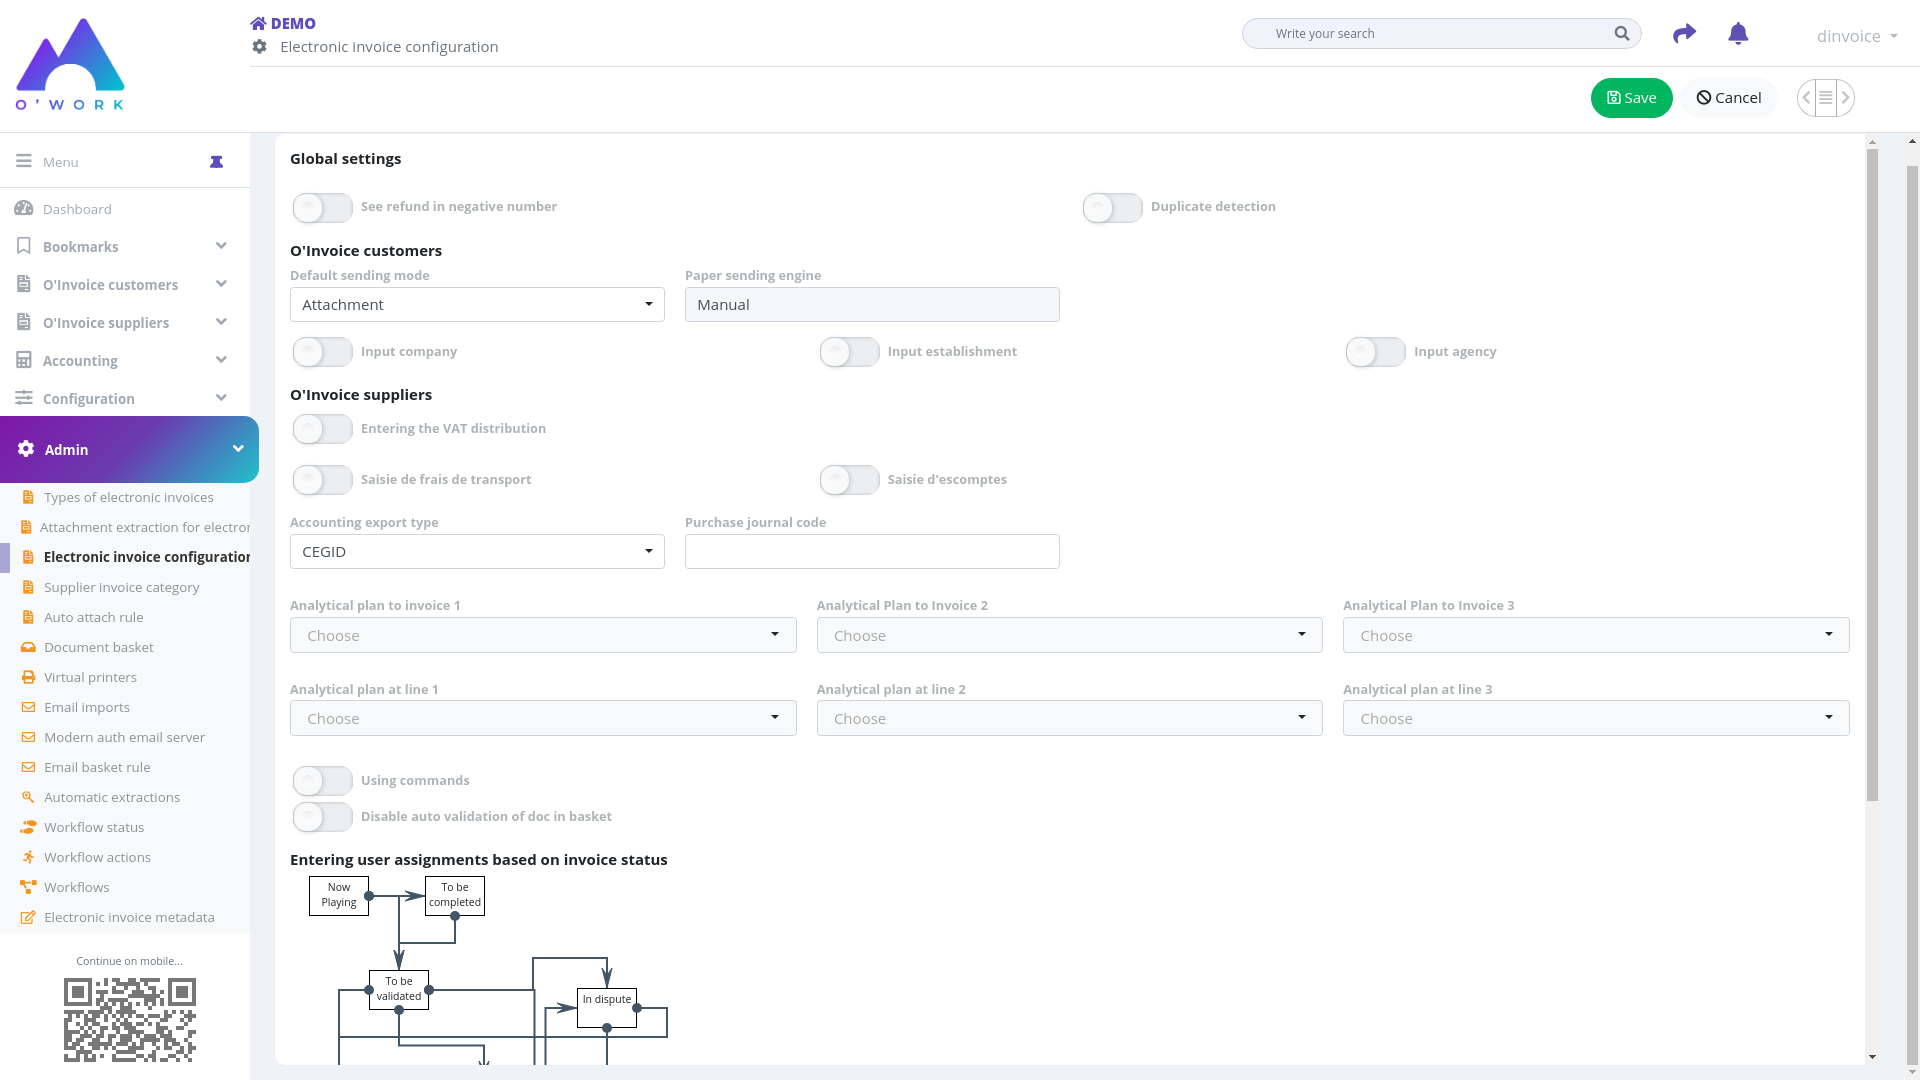Open the Default sending mode dropdown
The width and height of the screenshot is (1920, 1080).
click(x=477, y=305)
